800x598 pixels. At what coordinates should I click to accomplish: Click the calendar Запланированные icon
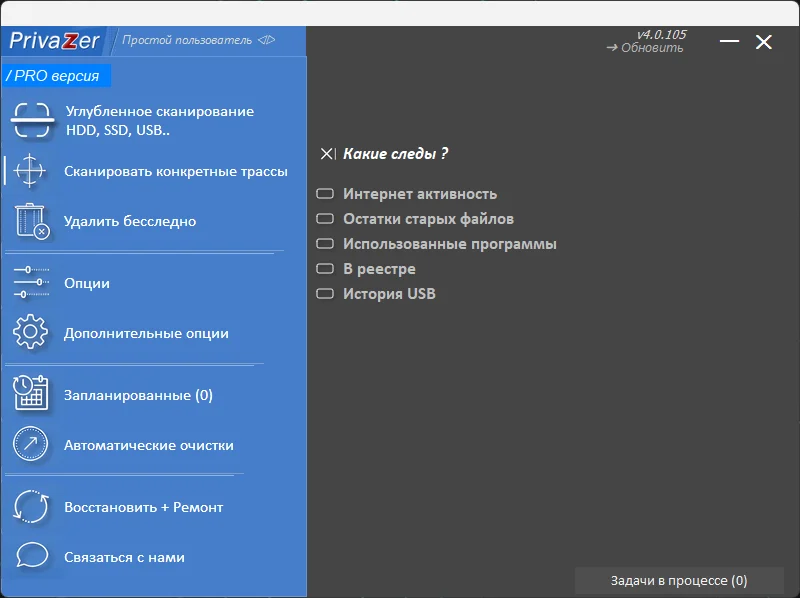(x=31, y=395)
